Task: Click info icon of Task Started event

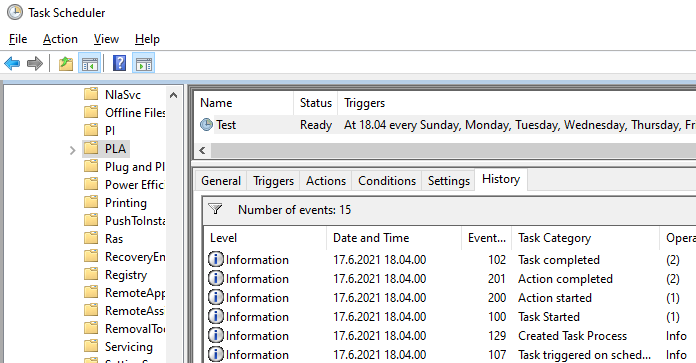Action: click(216, 316)
